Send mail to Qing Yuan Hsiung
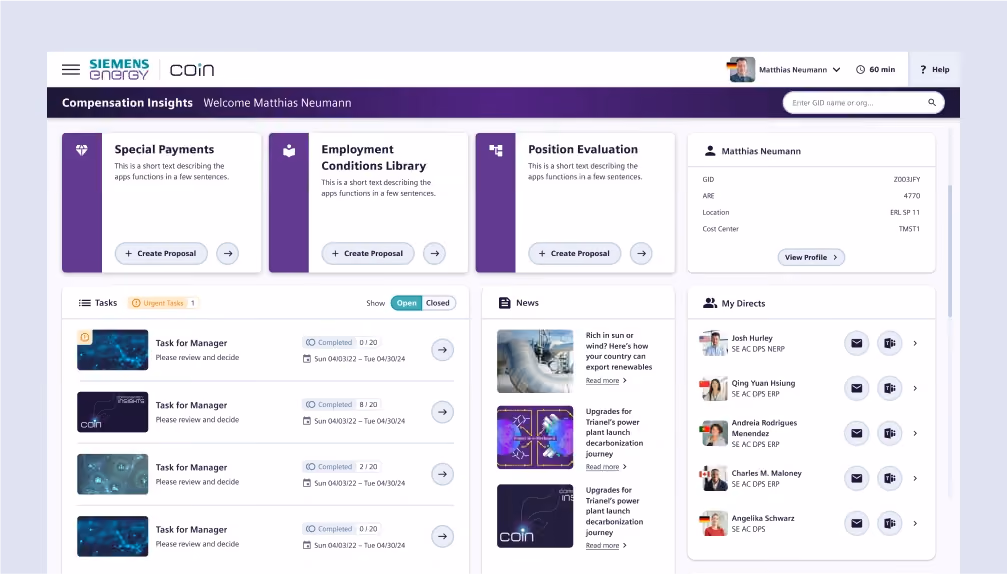 pos(857,388)
